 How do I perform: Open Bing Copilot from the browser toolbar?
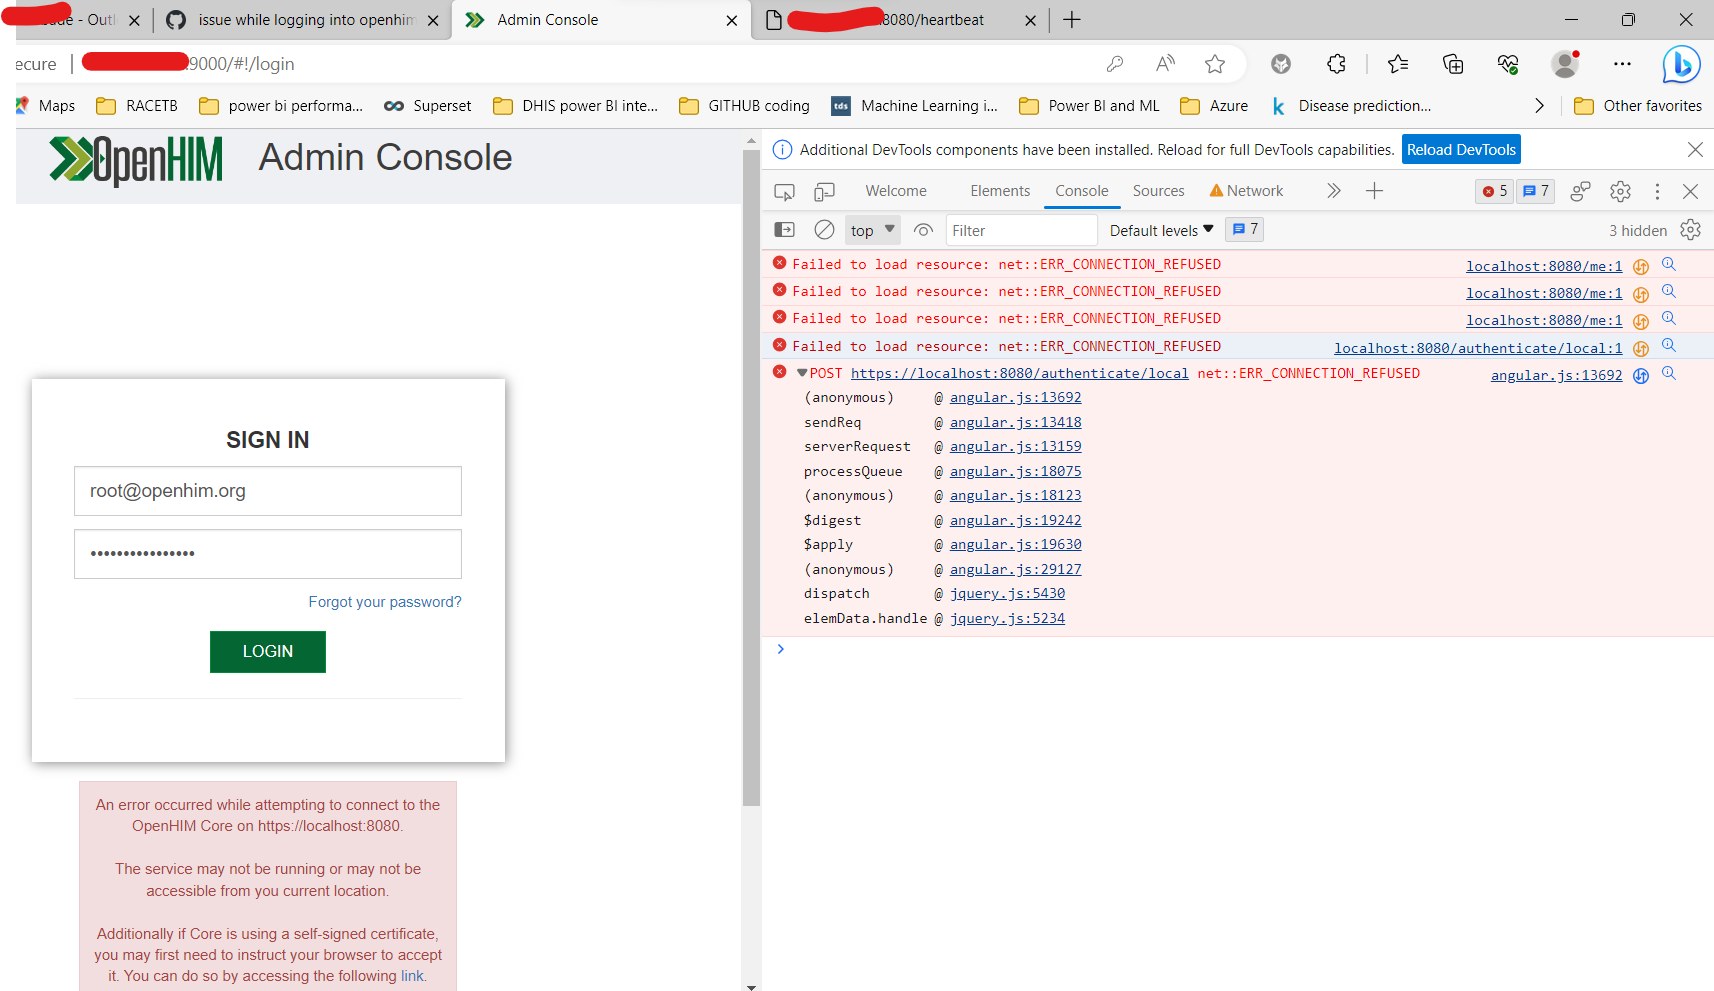1682,64
